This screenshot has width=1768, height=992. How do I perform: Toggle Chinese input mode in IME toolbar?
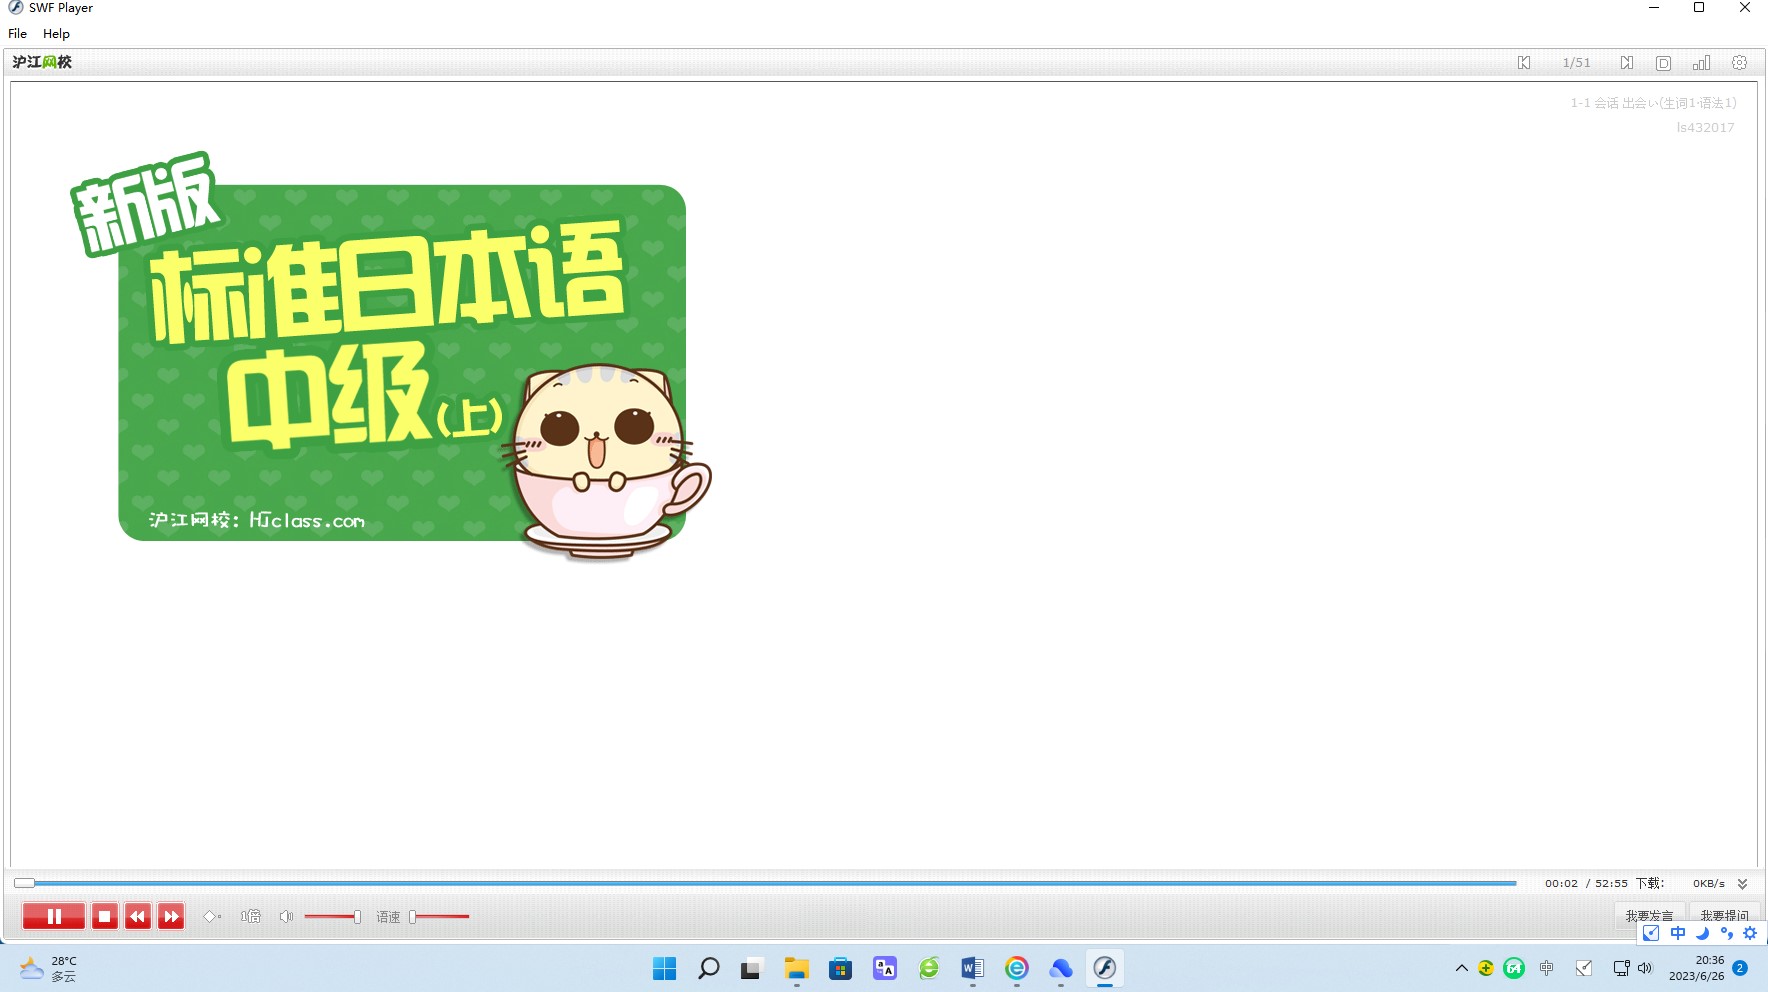[1678, 933]
